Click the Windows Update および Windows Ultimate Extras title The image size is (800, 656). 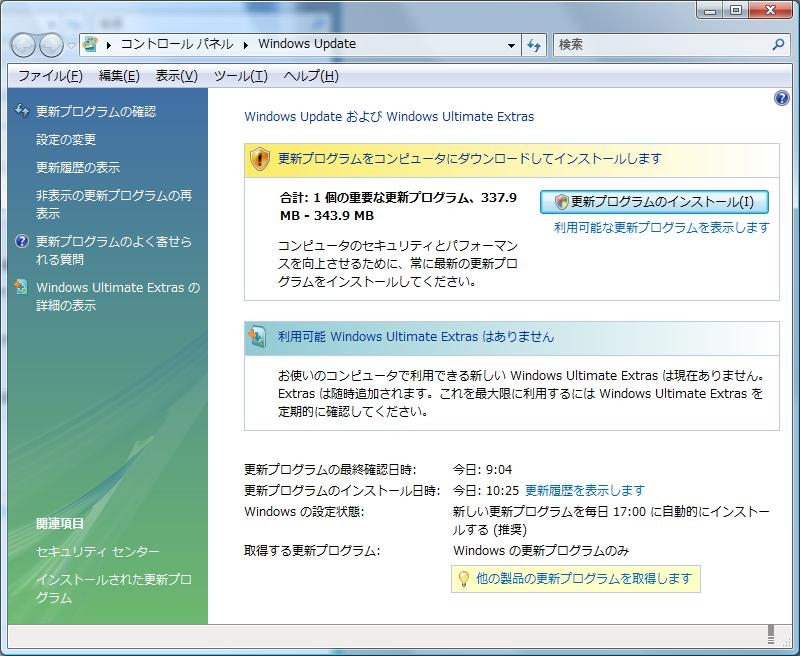389,116
